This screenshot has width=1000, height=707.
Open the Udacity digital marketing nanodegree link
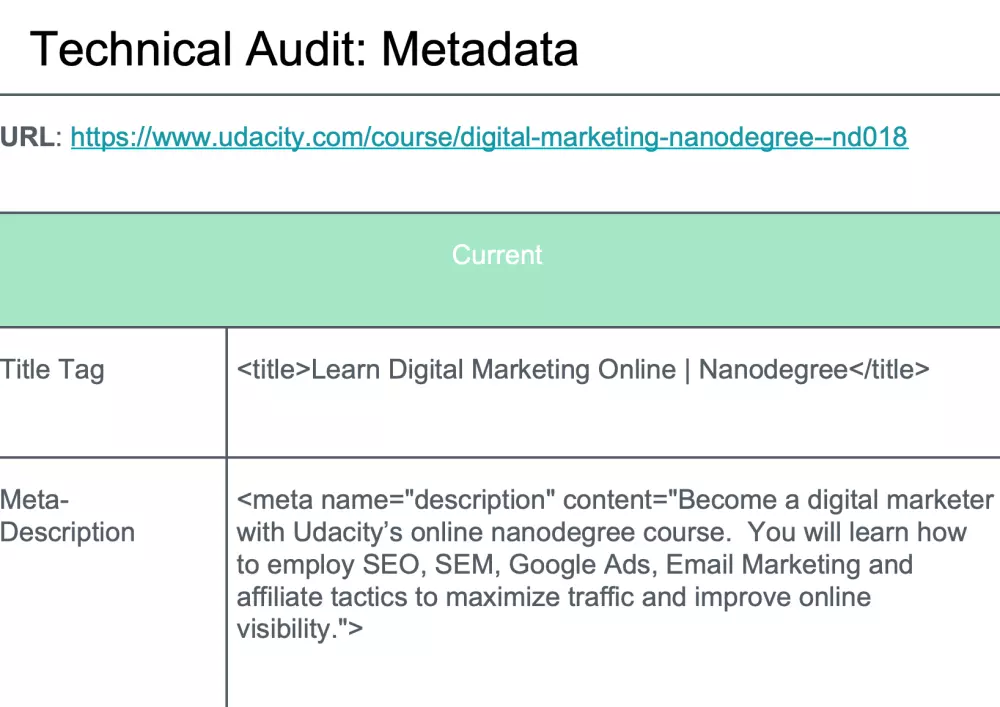[489, 137]
